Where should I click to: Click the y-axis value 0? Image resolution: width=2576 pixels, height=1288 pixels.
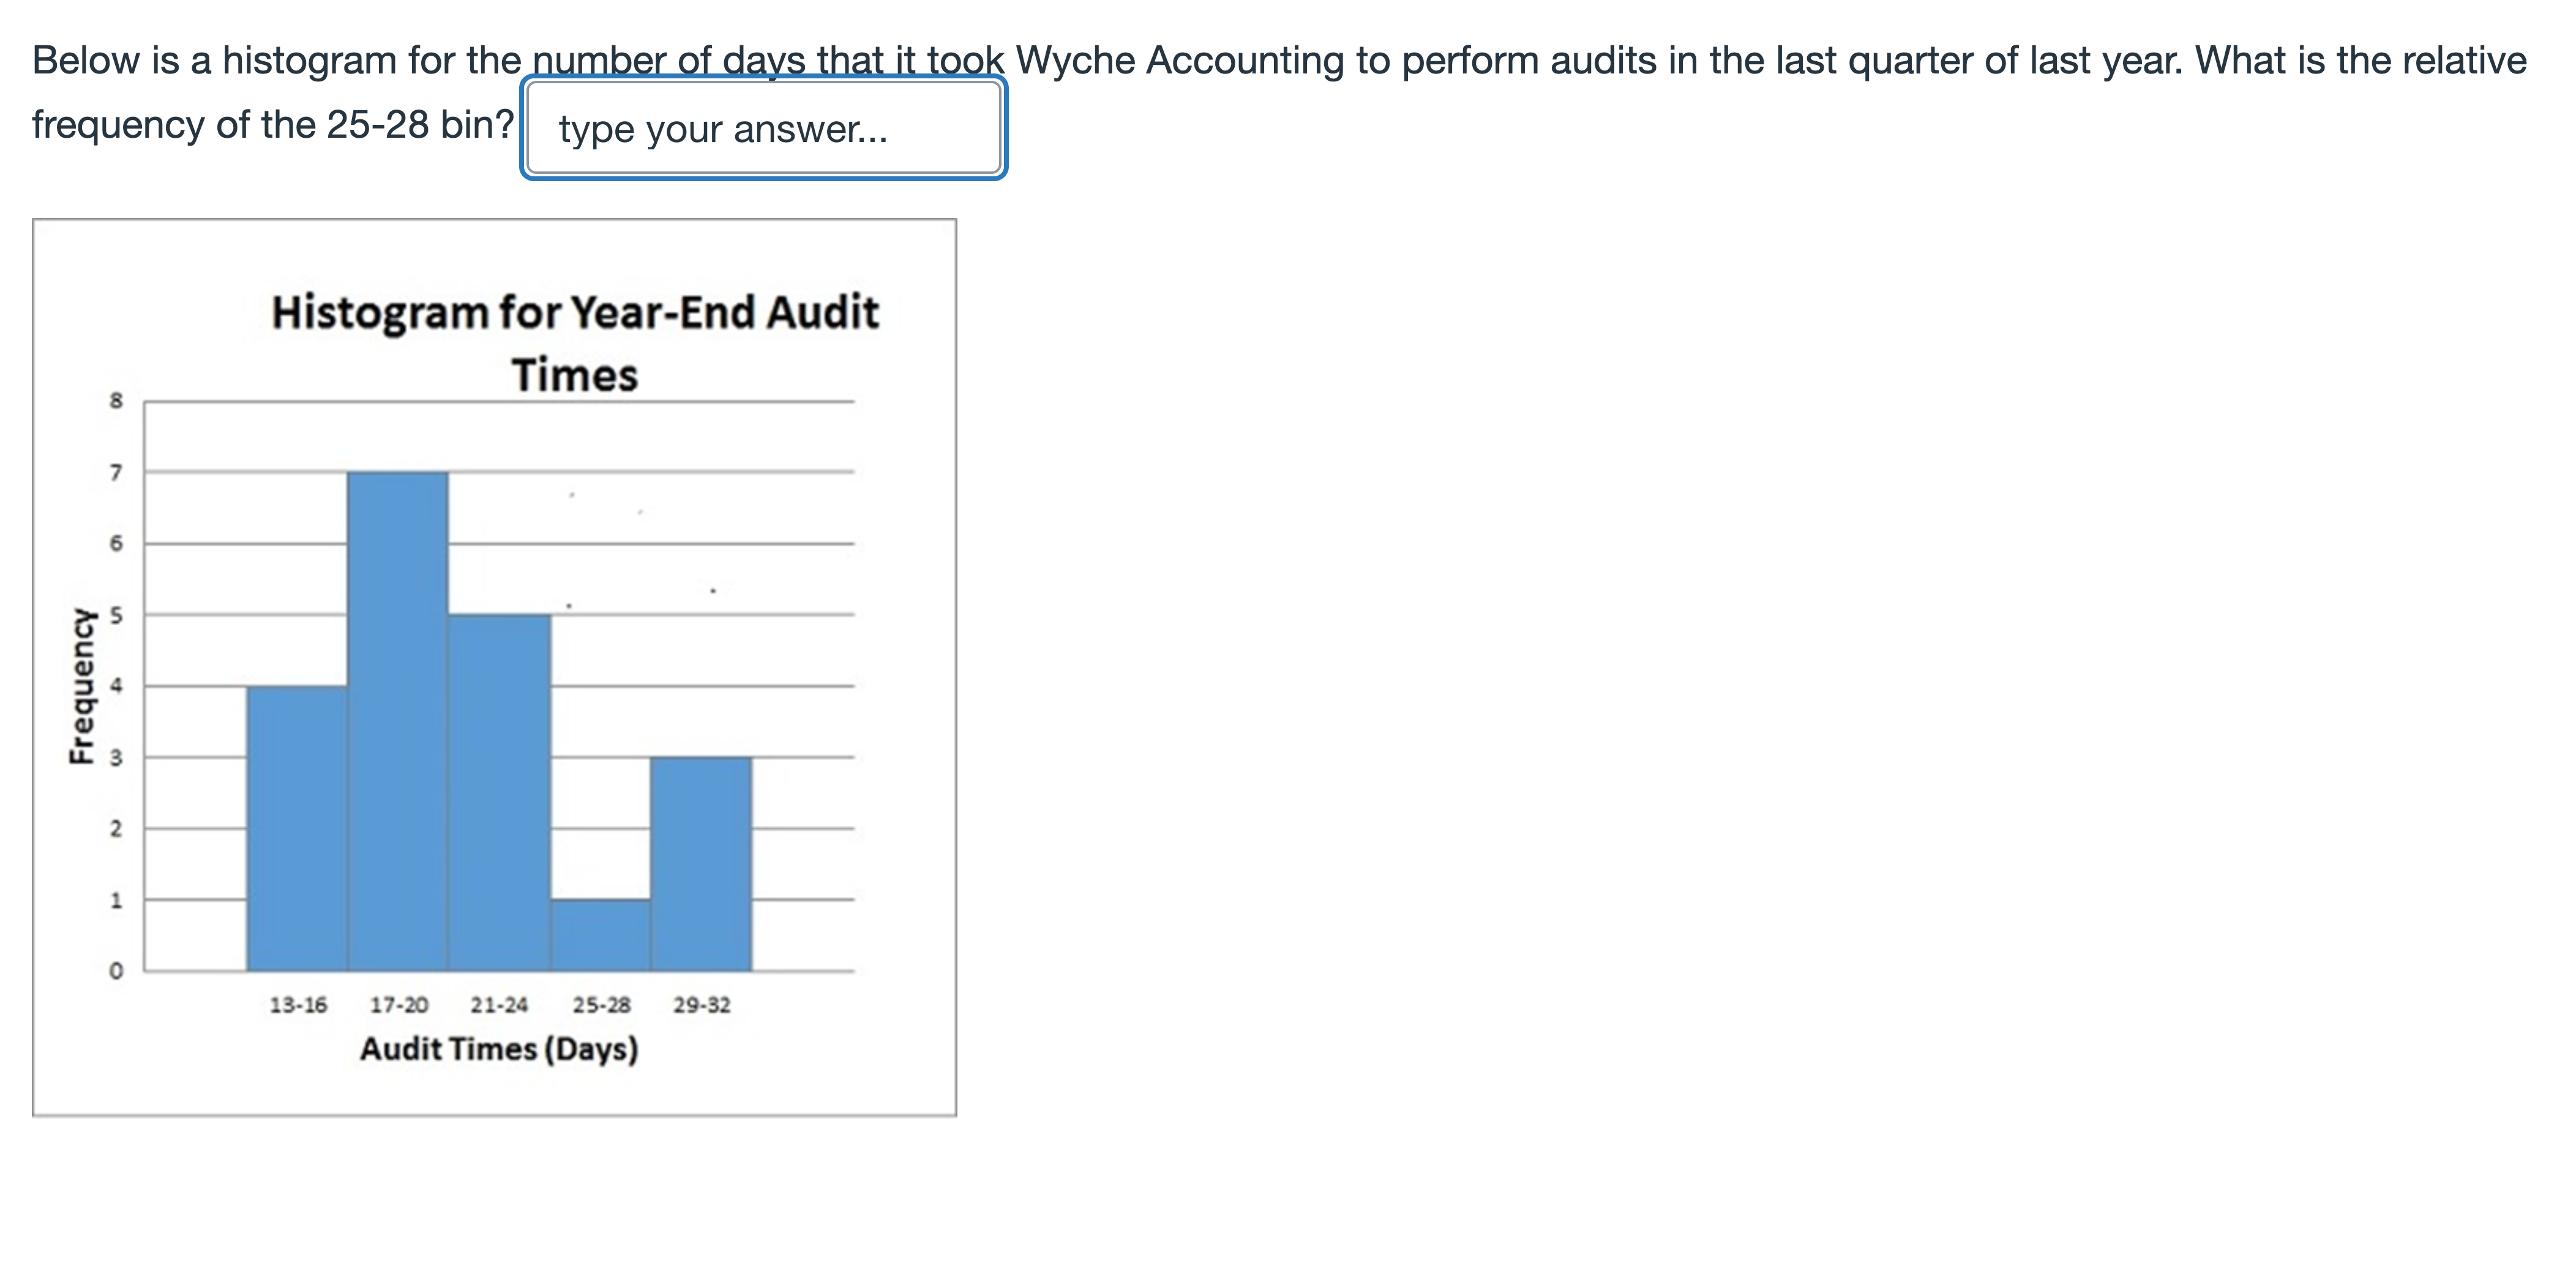116,971
